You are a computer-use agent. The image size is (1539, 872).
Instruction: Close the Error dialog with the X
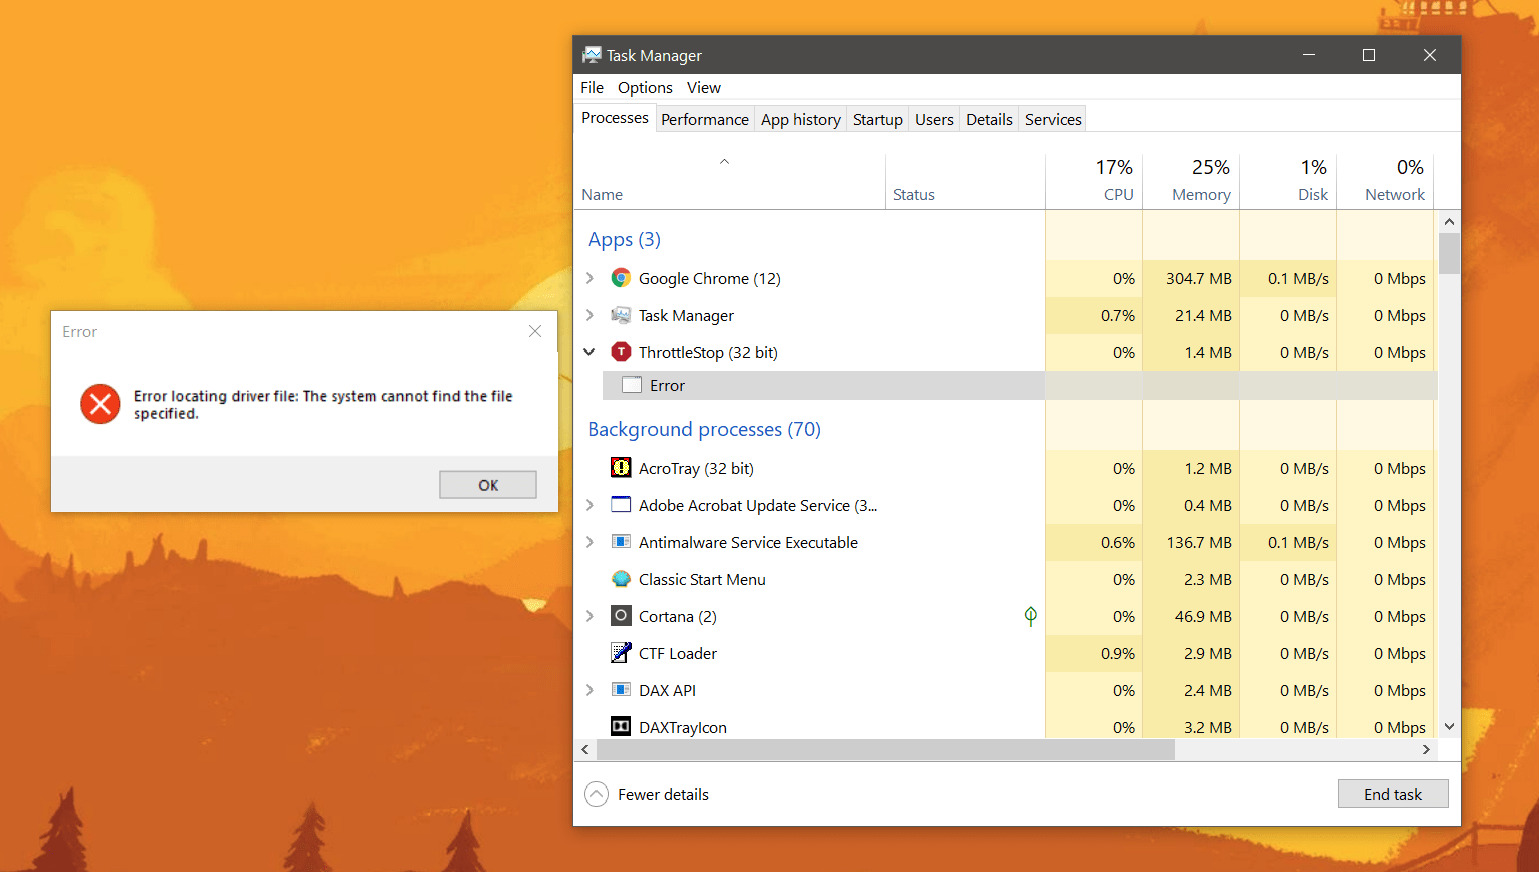[x=535, y=331]
